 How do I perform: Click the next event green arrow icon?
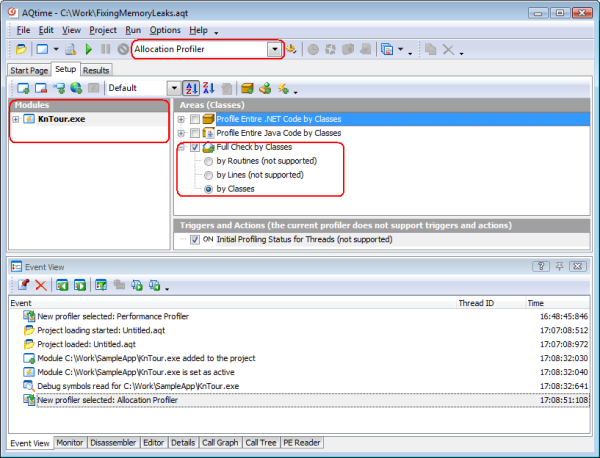click(x=80, y=285)
